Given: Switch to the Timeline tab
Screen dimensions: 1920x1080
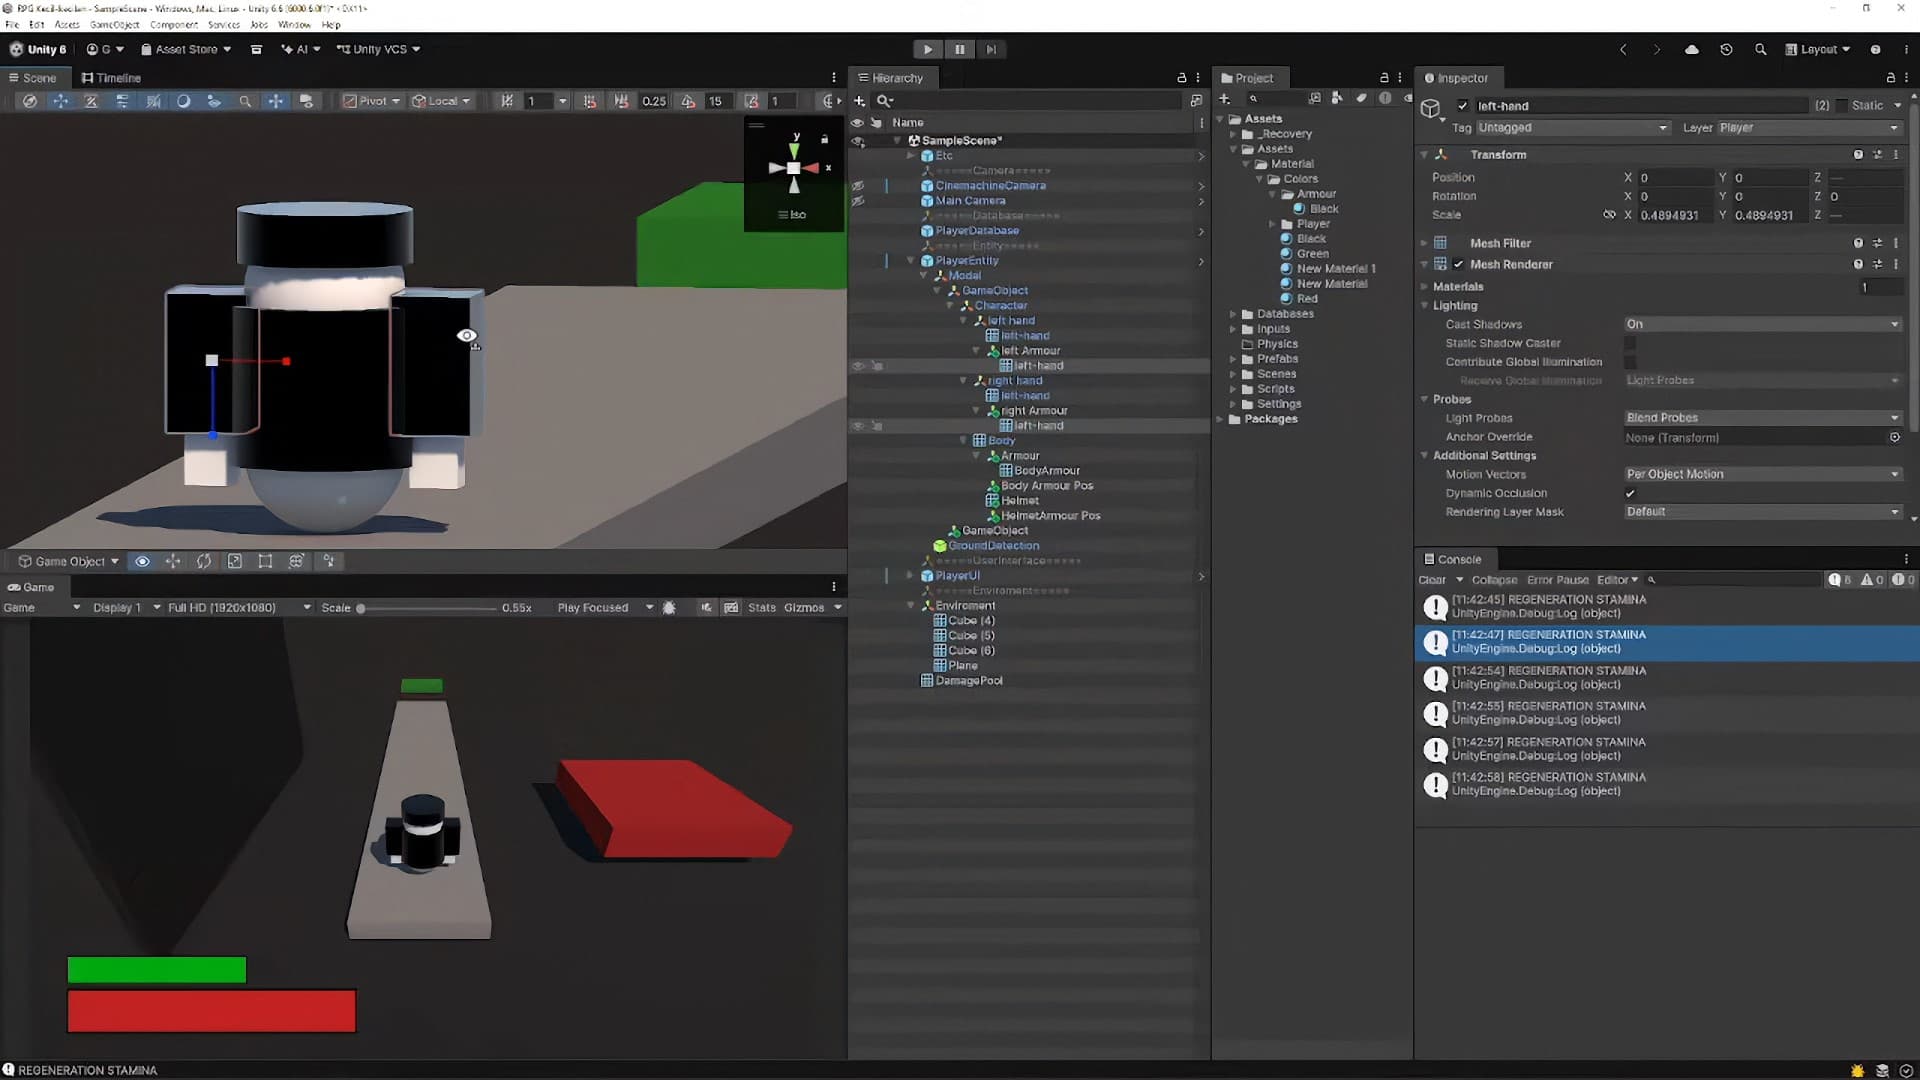Looking at the screenshot, I should pyautogui.click(x=111, y=77).
